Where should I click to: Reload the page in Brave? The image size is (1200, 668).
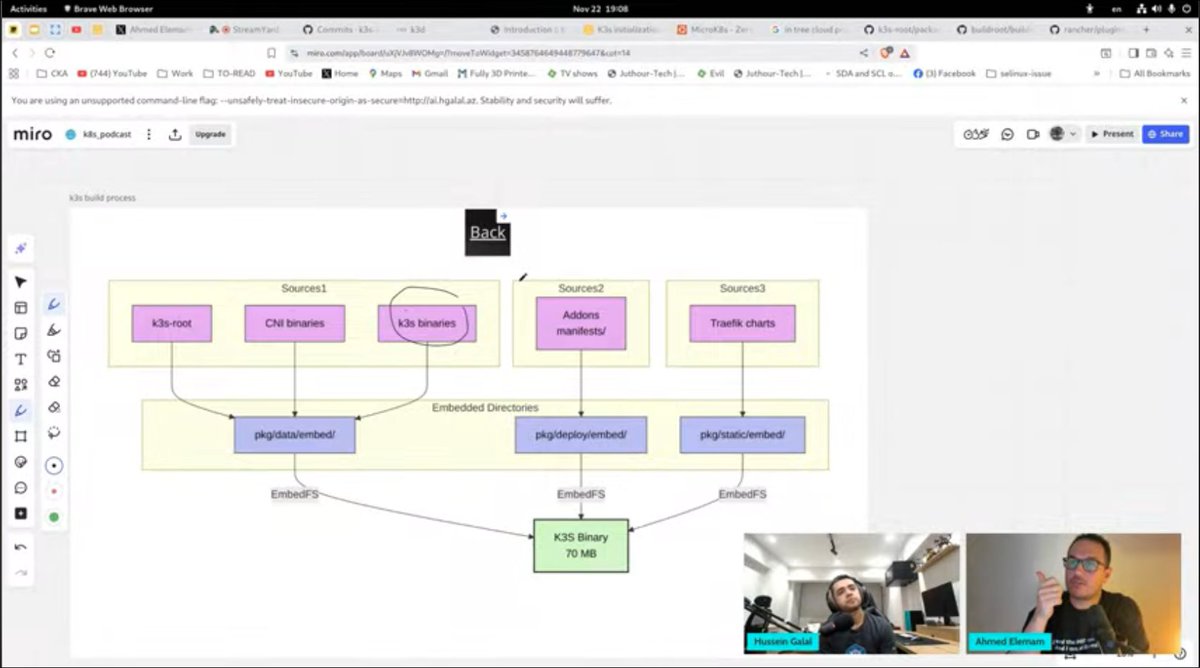point(50,53)
